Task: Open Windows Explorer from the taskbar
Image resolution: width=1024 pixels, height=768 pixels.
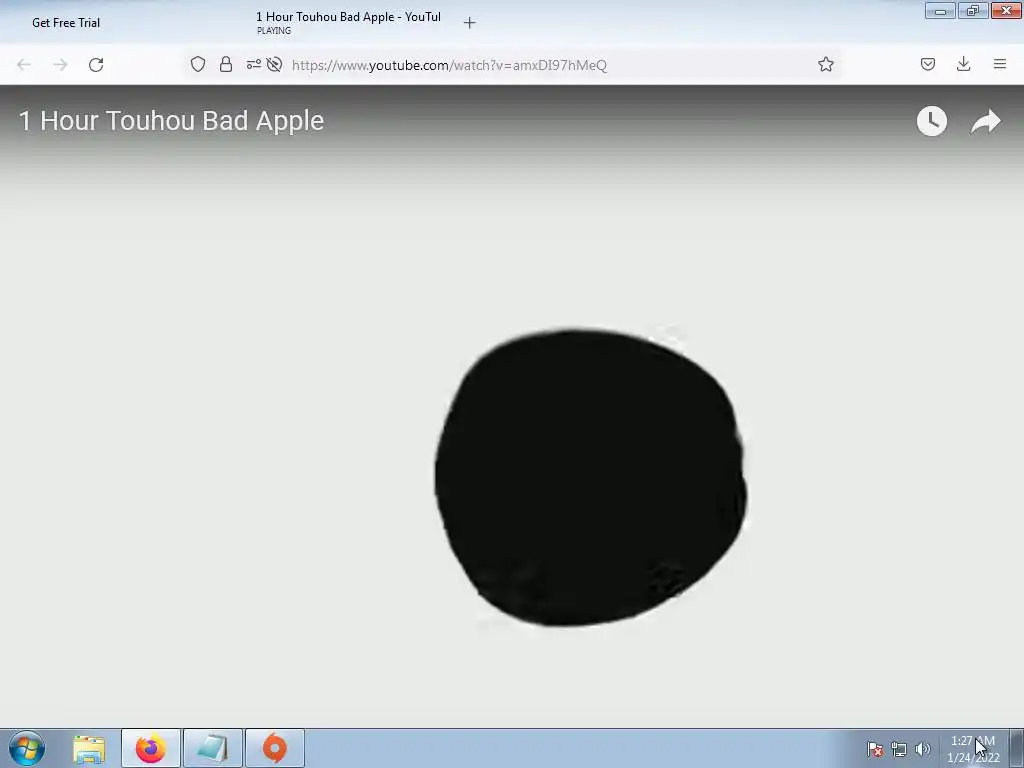Action: [89, 748]
